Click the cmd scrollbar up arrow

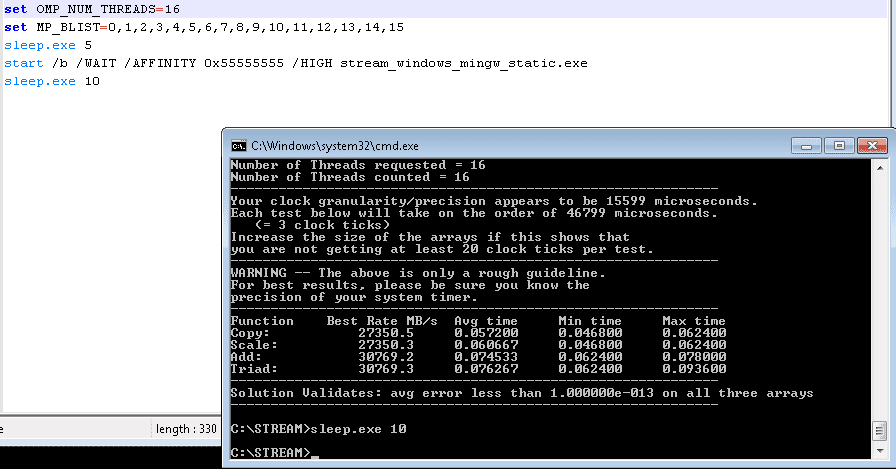coord(879,167)
